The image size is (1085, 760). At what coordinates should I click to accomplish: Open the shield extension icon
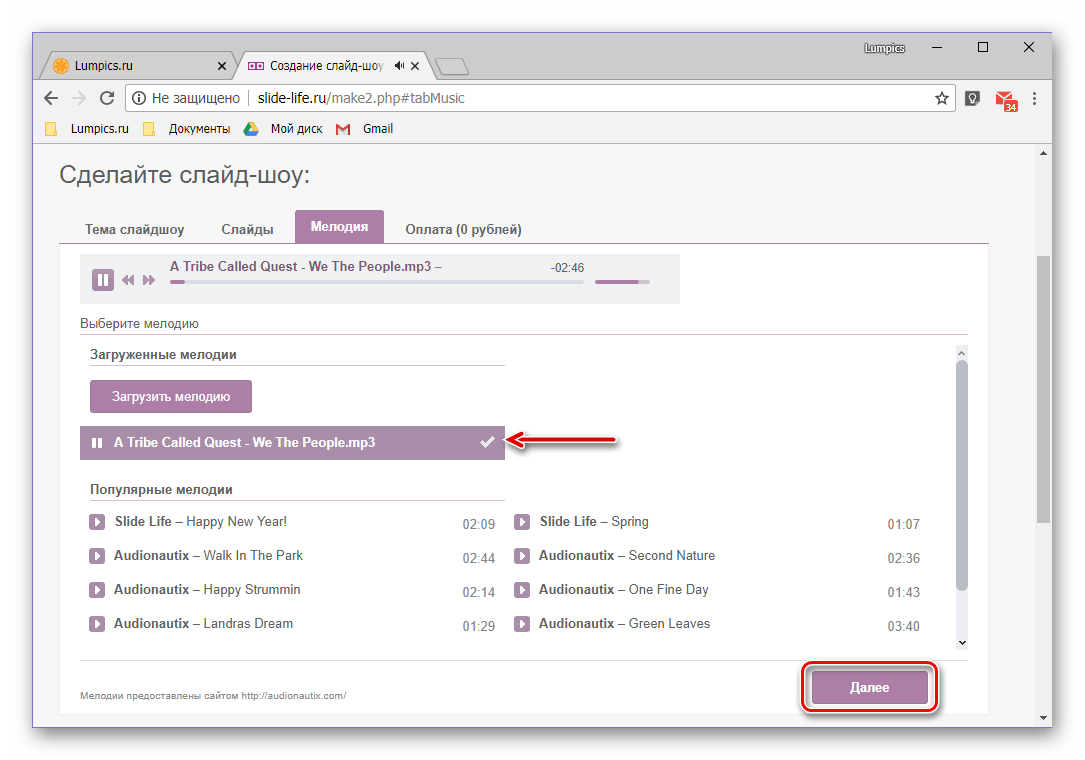coord(972,98)
